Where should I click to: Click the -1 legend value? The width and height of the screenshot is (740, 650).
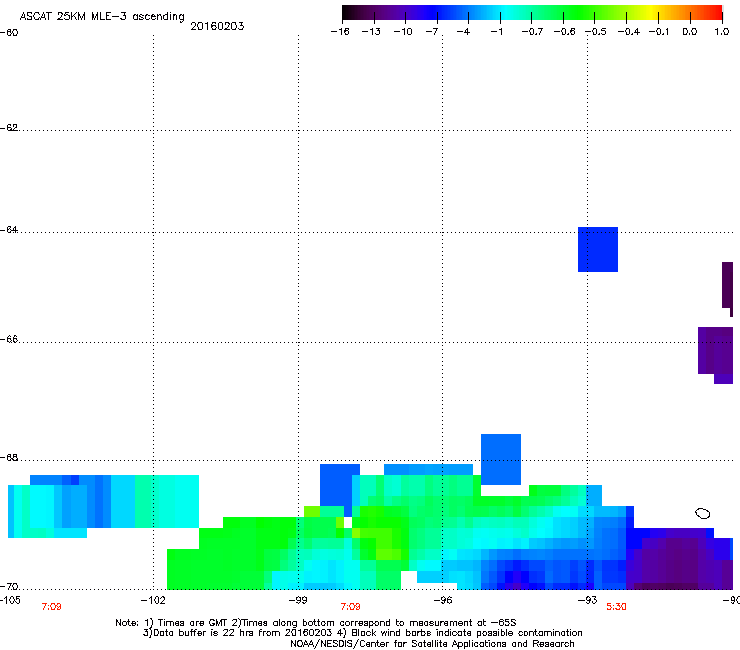pos(496,32)
